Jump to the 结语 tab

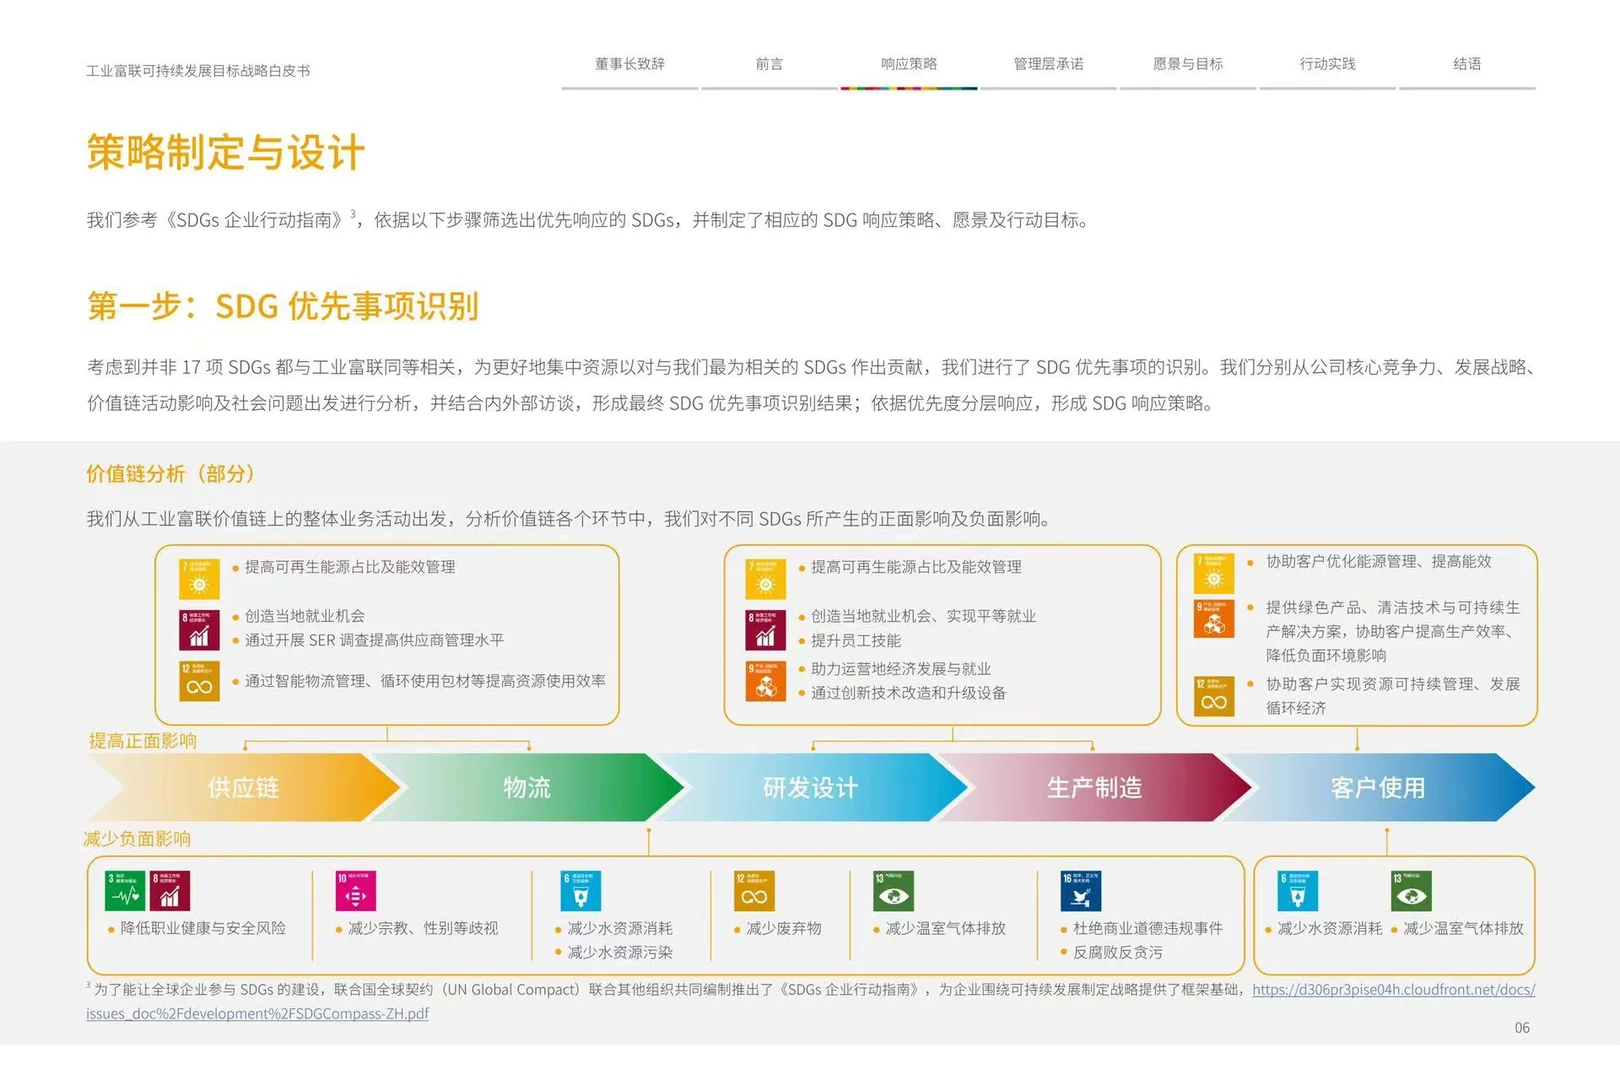pyautogui.click(x=1467, y=64)
